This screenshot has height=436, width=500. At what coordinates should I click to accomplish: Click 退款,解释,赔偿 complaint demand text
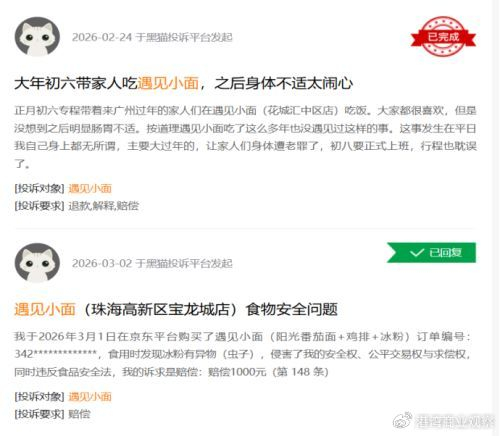click(x=103, y=206)
